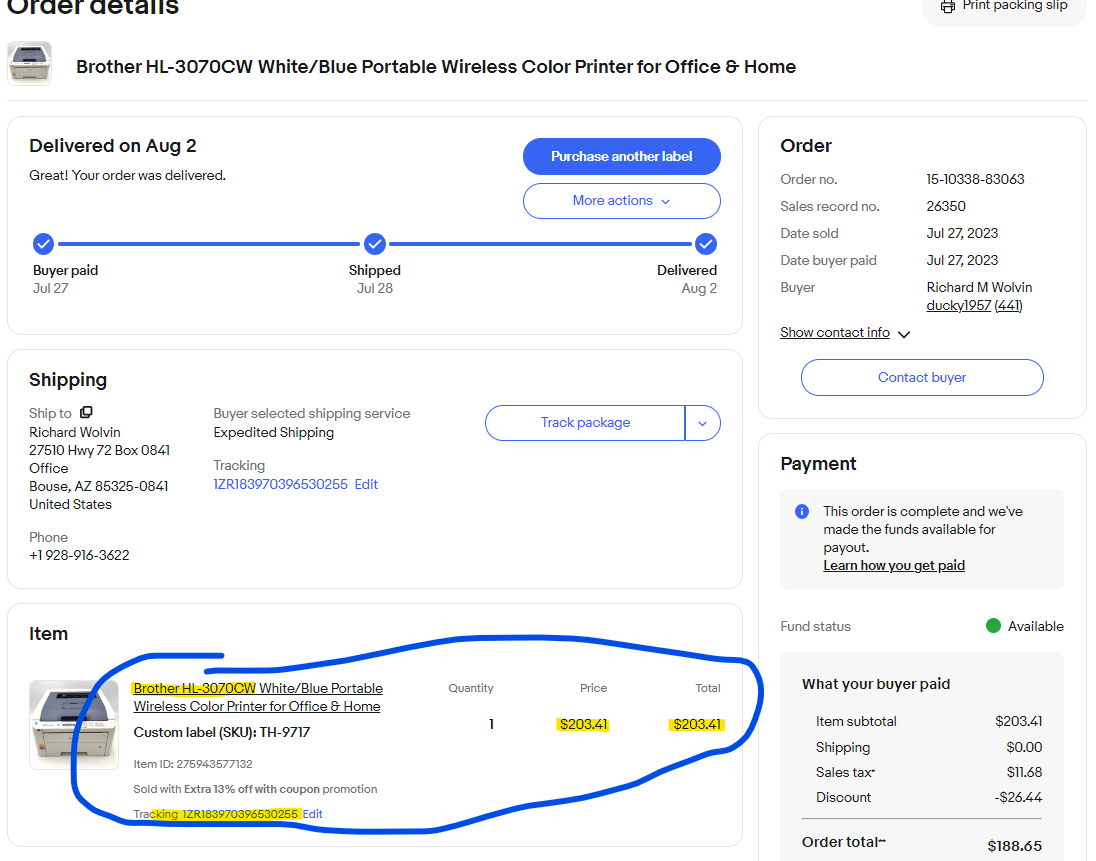Click the Contact buyer button
Viewport: 1096px width, 861px height.
pos(922,377)
